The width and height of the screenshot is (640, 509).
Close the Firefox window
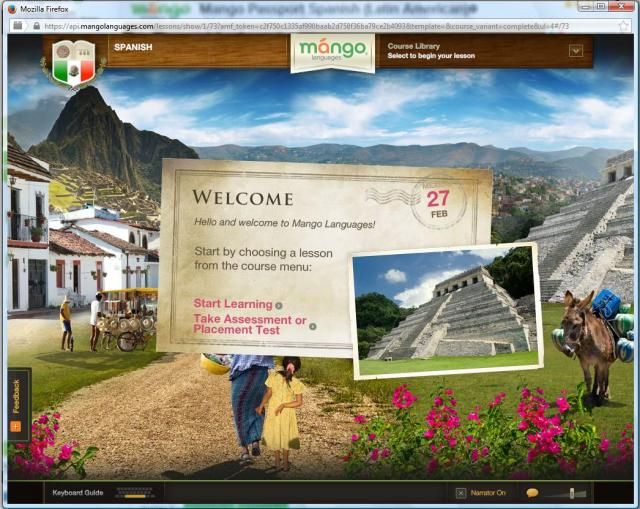pos(621,6)
